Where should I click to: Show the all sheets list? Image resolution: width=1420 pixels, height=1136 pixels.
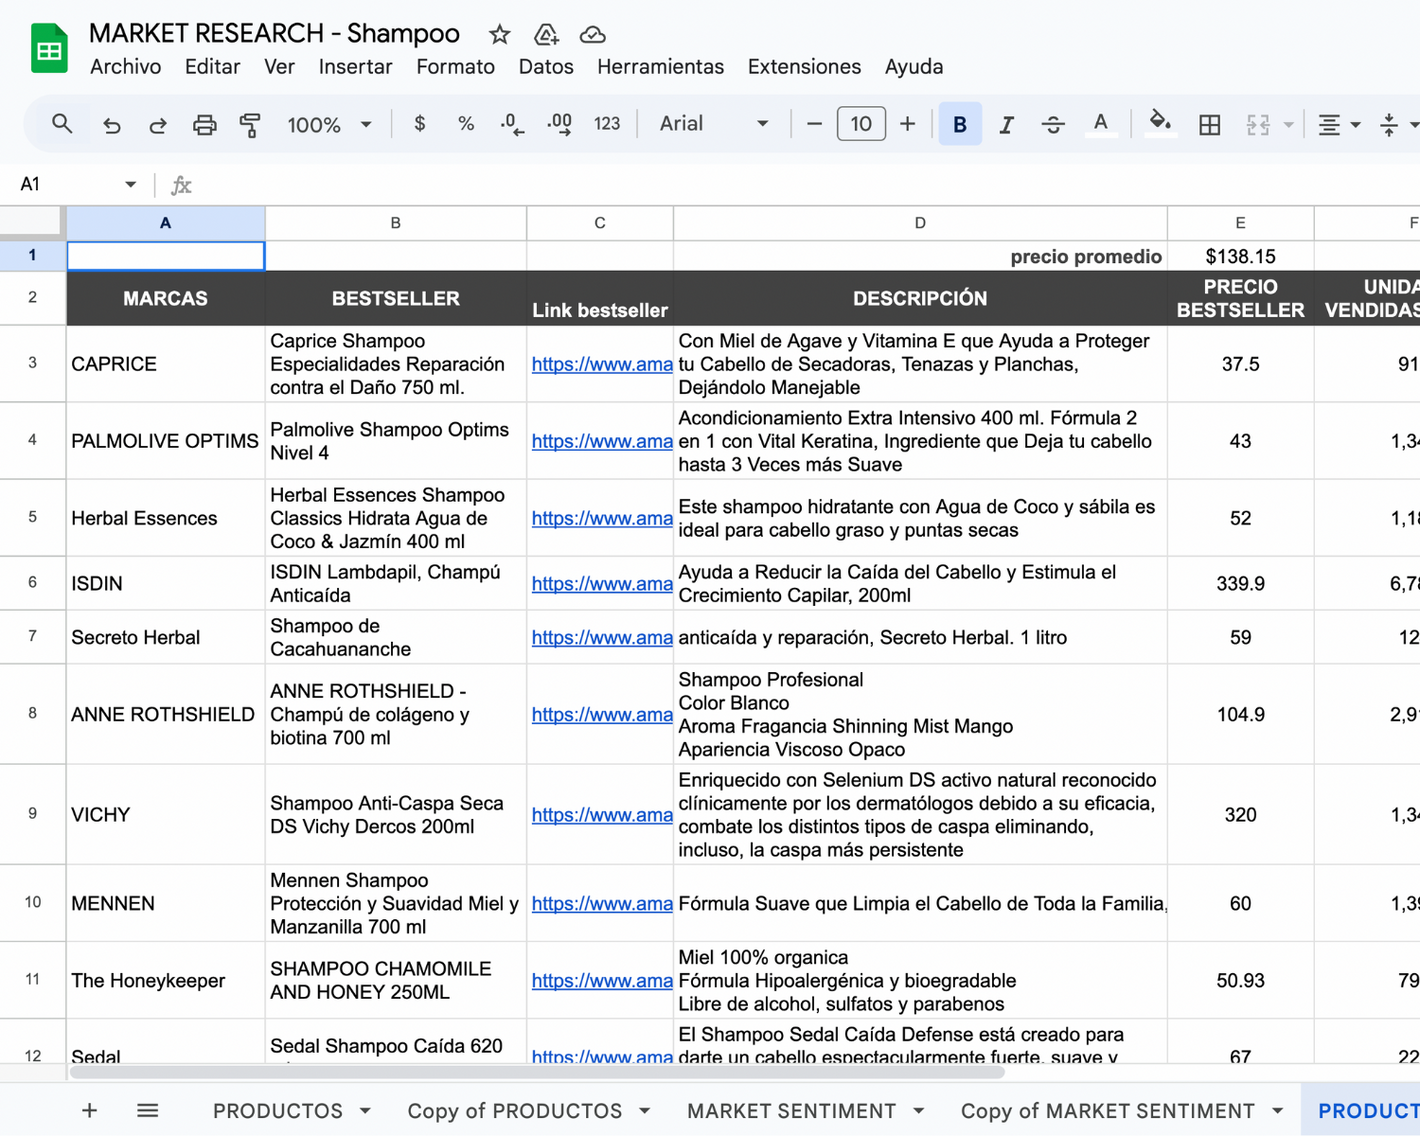148,1110
